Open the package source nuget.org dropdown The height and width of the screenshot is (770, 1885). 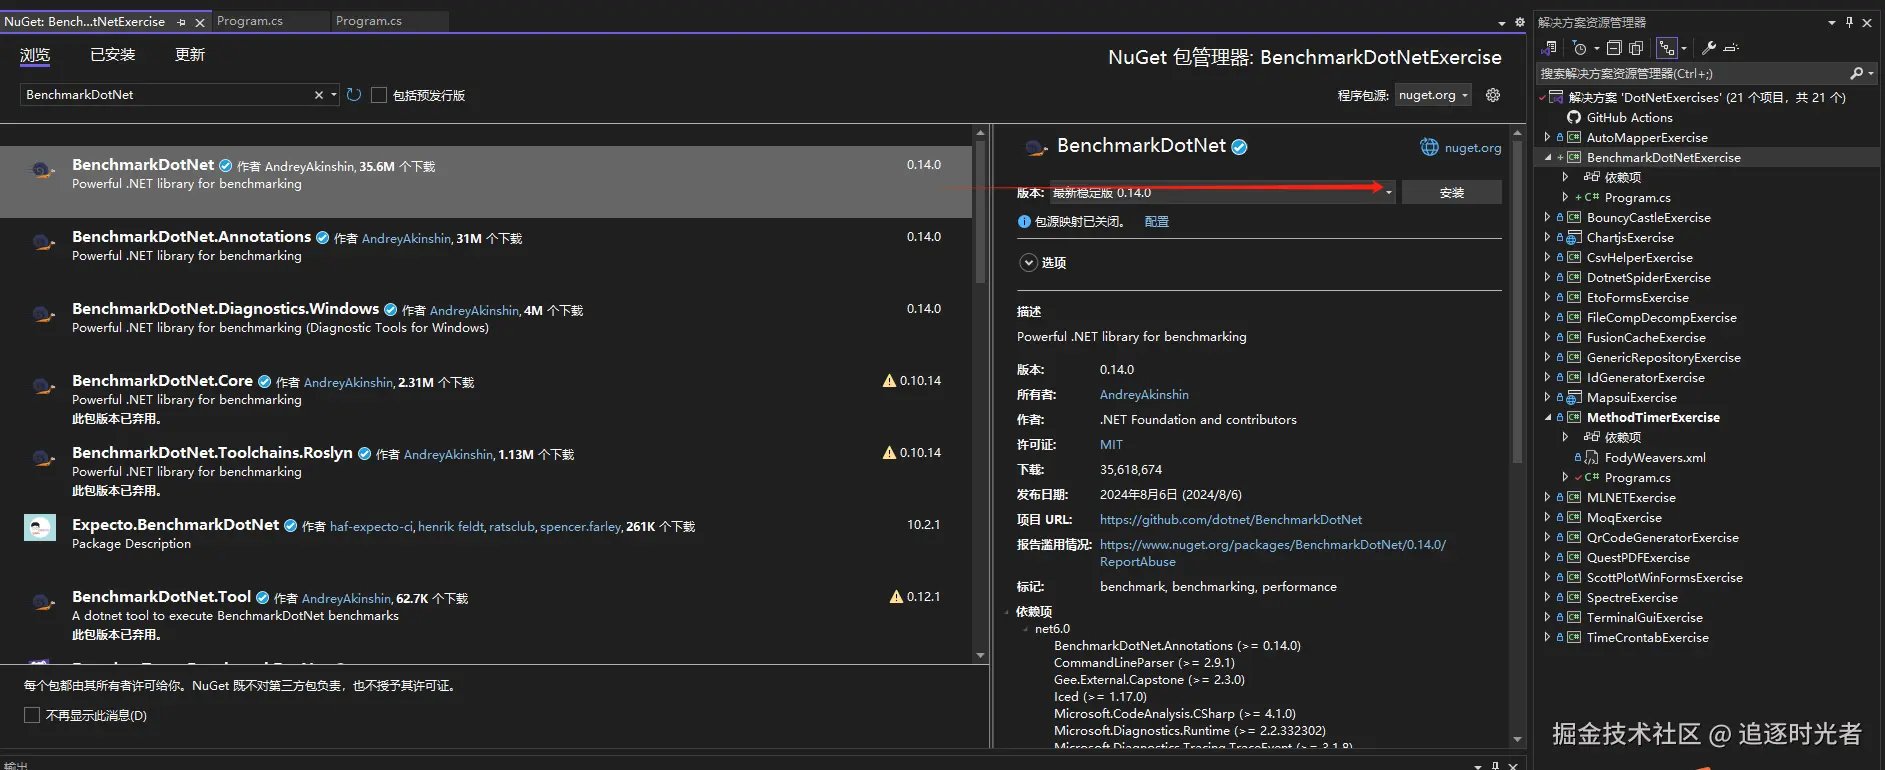click(1433, 95)
